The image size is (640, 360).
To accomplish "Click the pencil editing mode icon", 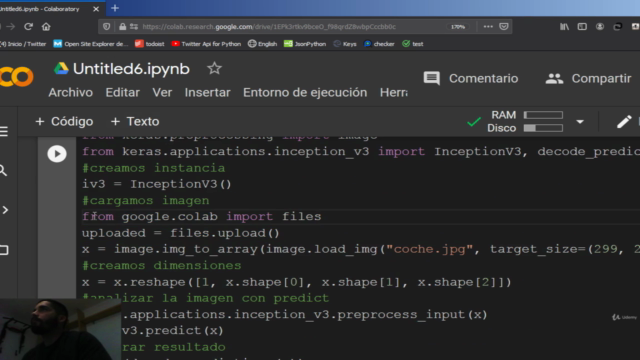I will pyautogui.click(x=624, y=121).
